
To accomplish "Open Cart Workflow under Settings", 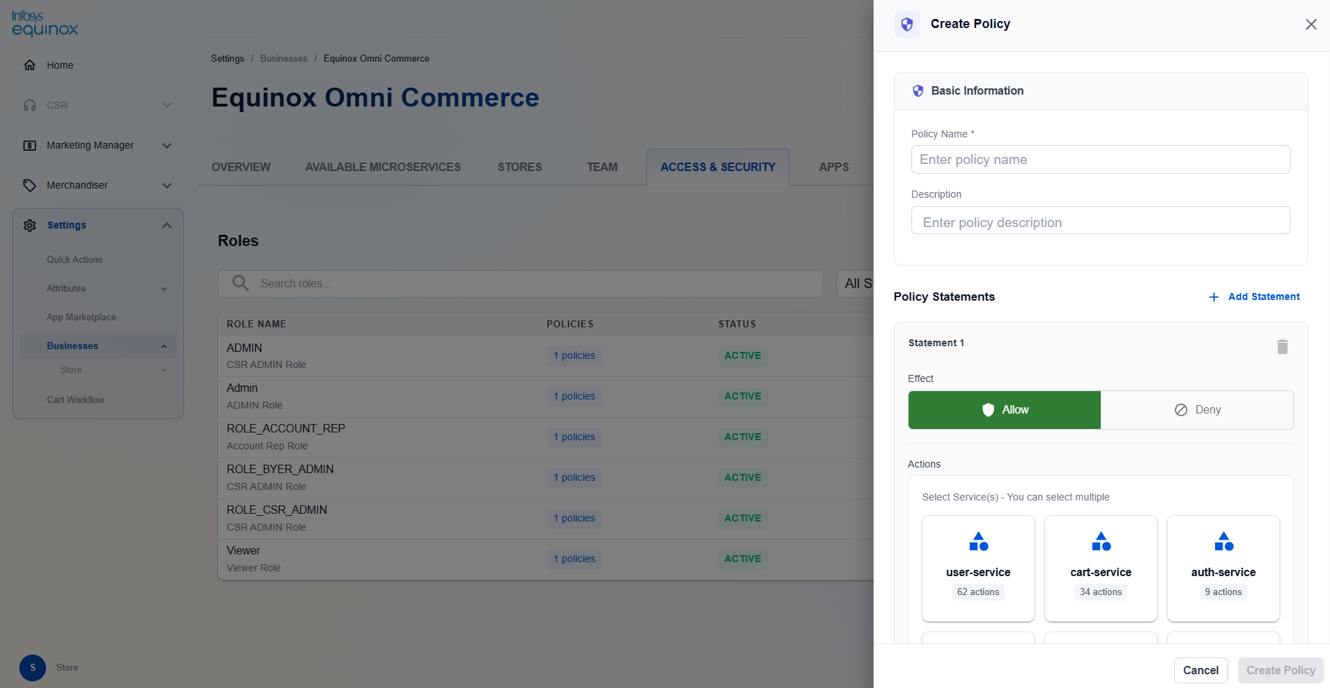I will coord(75,400).
